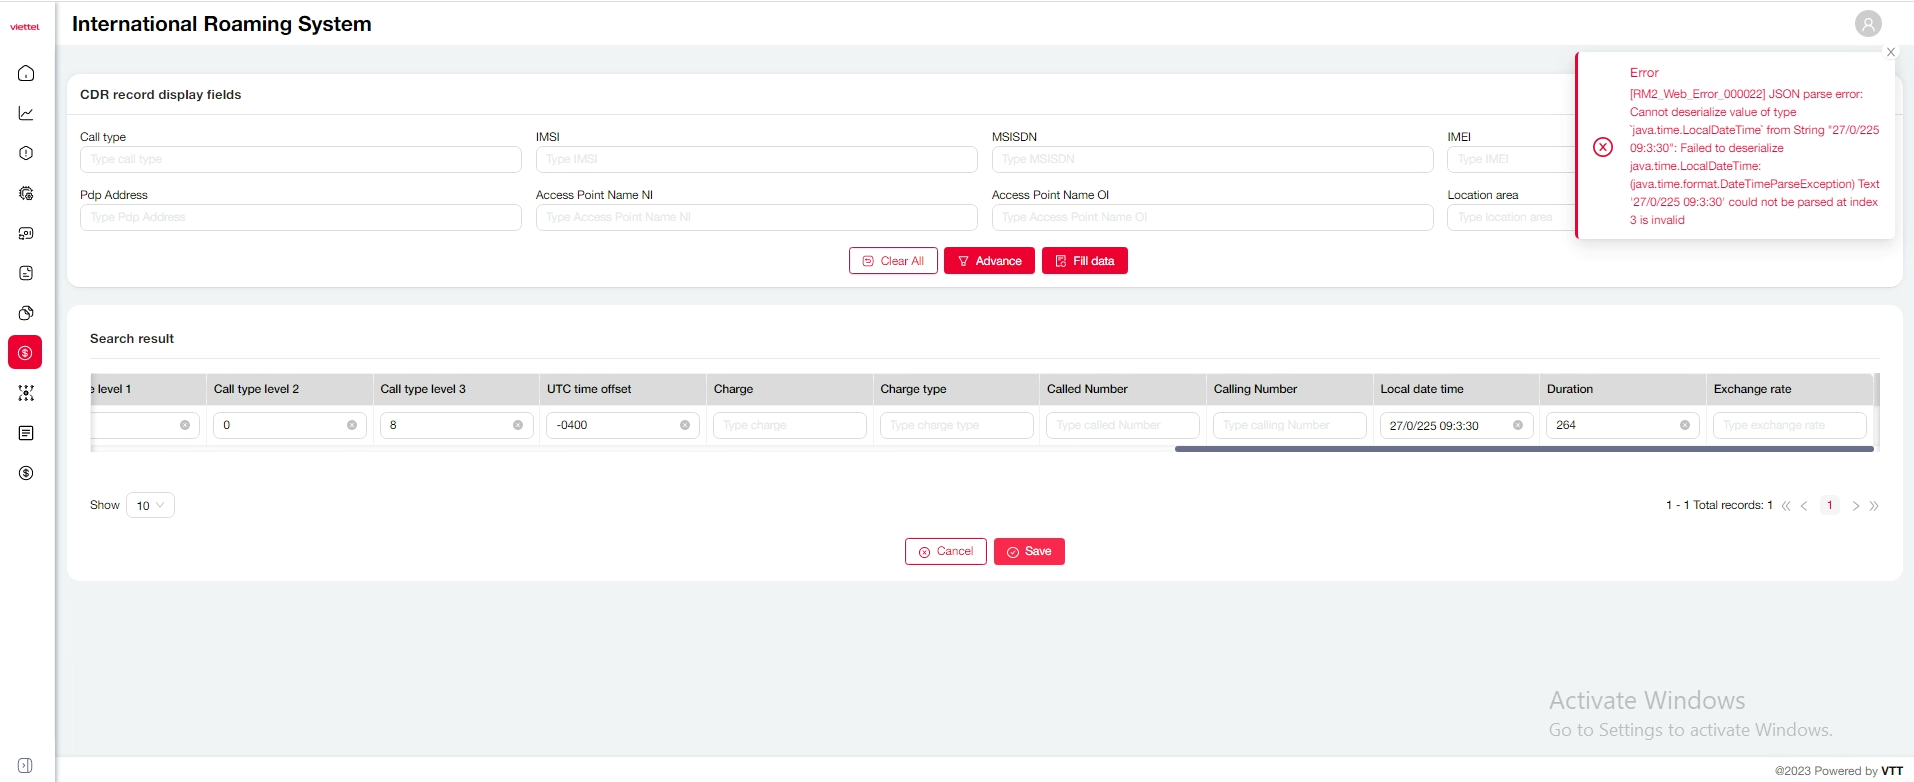Screen dimensions: 1914x782
Task: Clear the Duration field with its x icon
Action: pyautogui.click(x=1685, y=425)
